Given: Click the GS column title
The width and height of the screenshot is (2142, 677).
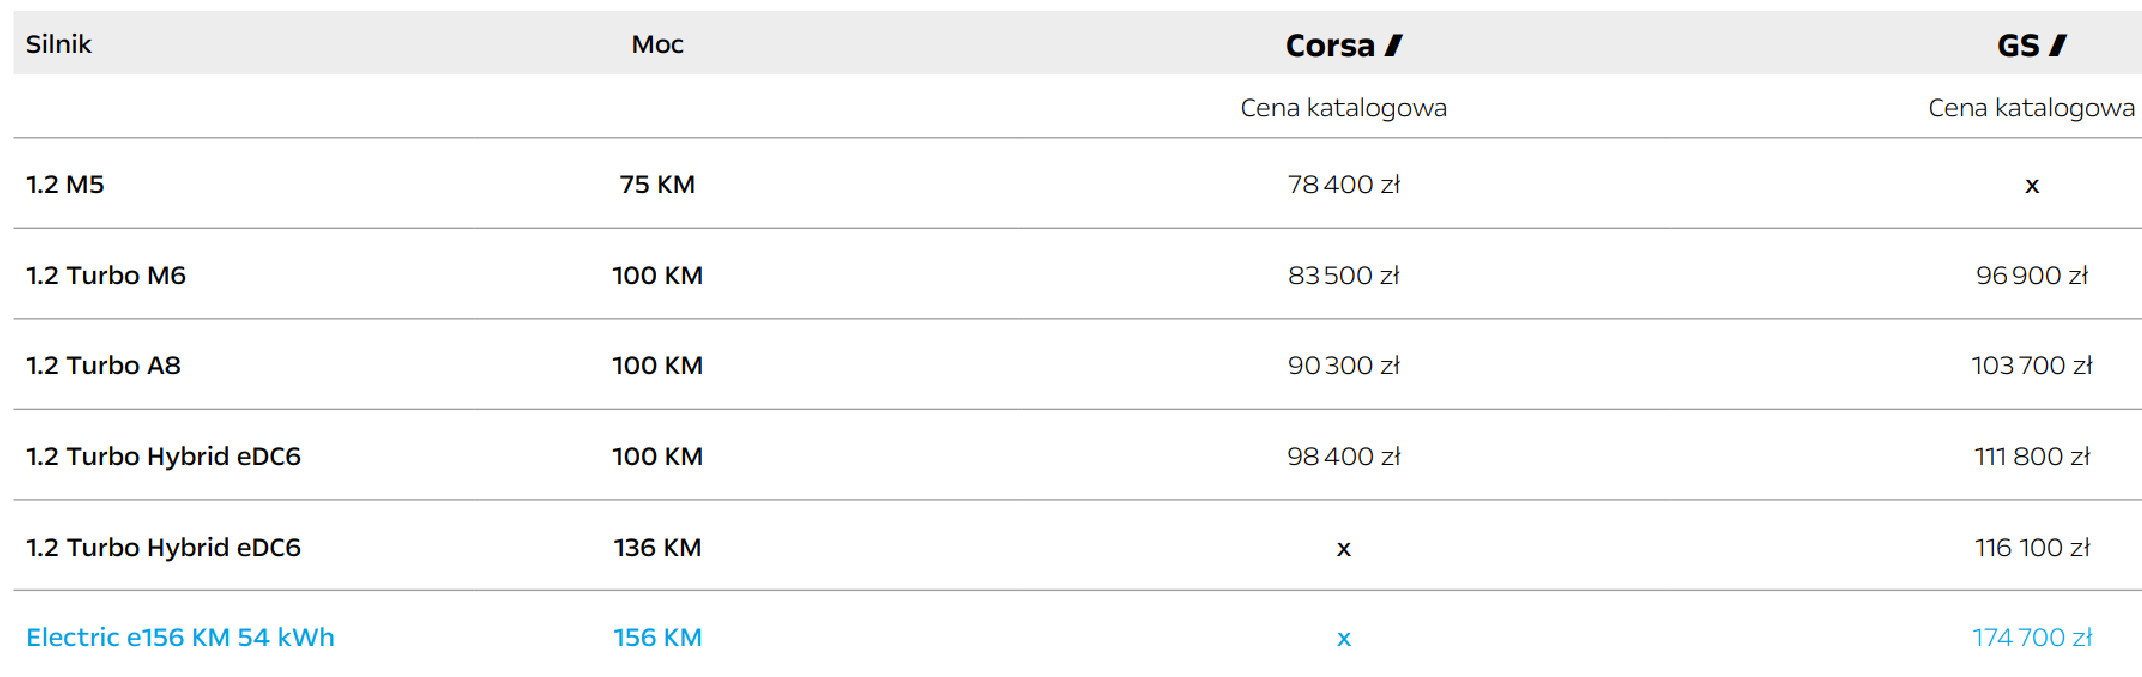Looking at the screenshot, I should (x=2017, y=46).
